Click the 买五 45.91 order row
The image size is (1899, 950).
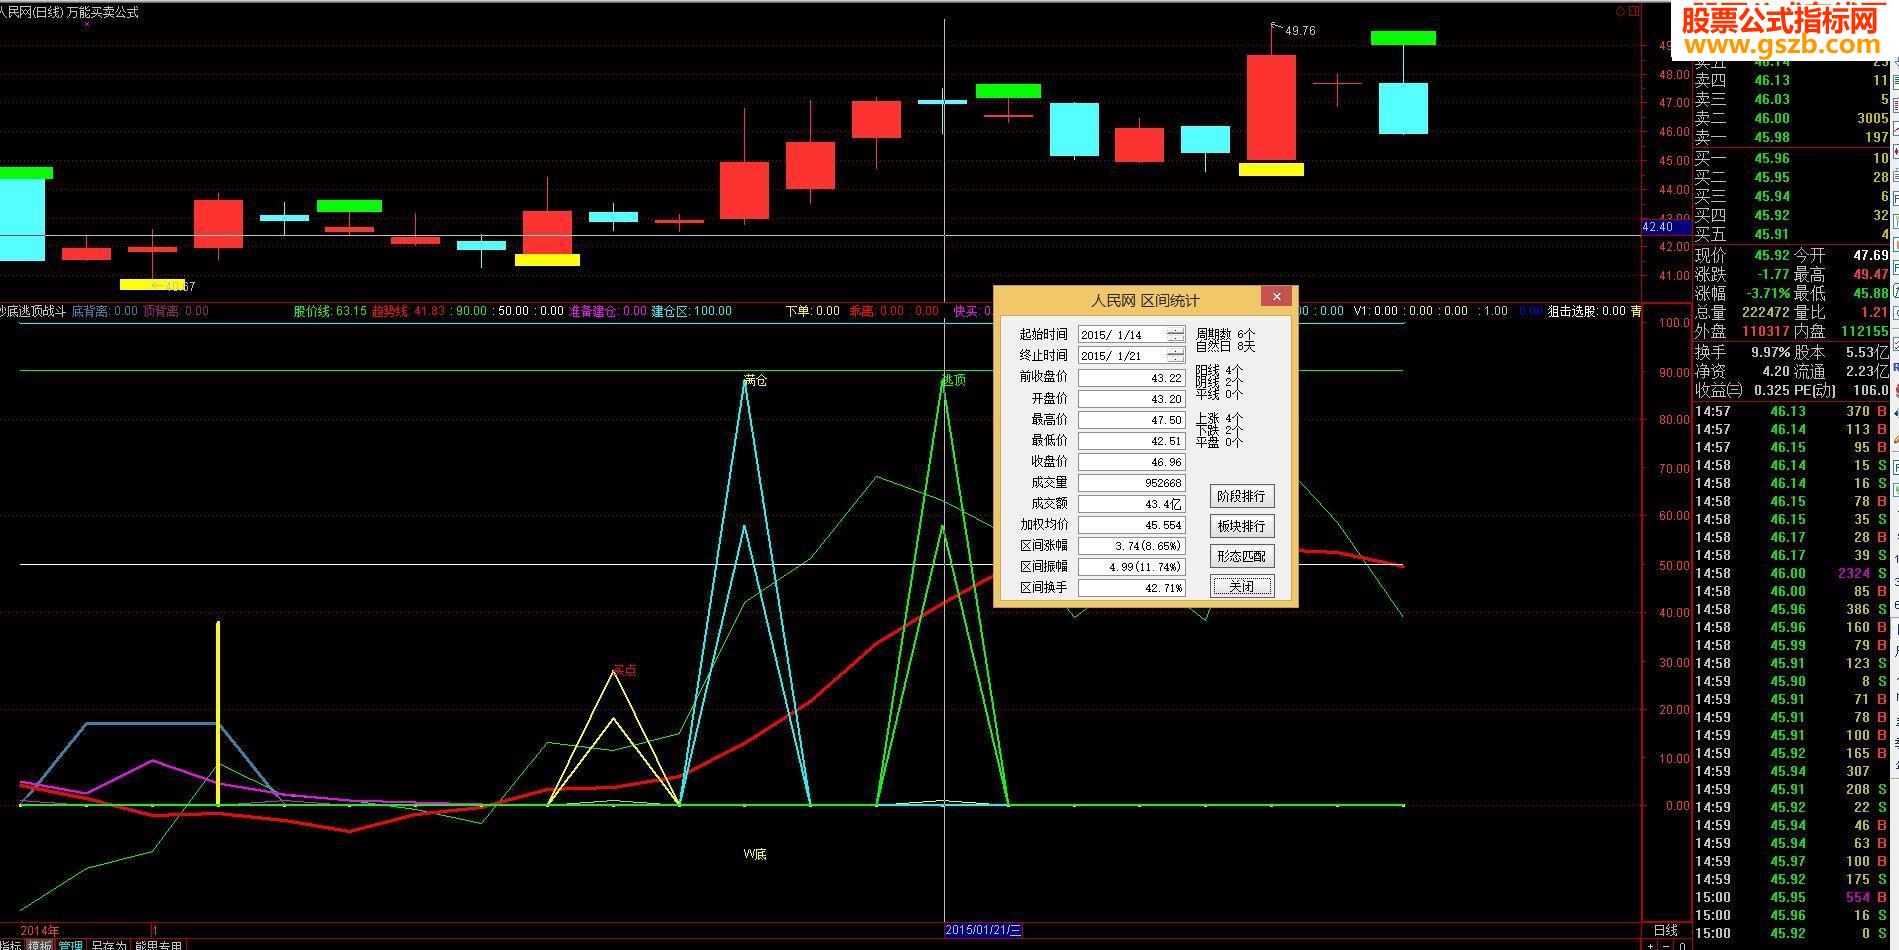[x=1793, y=235]
